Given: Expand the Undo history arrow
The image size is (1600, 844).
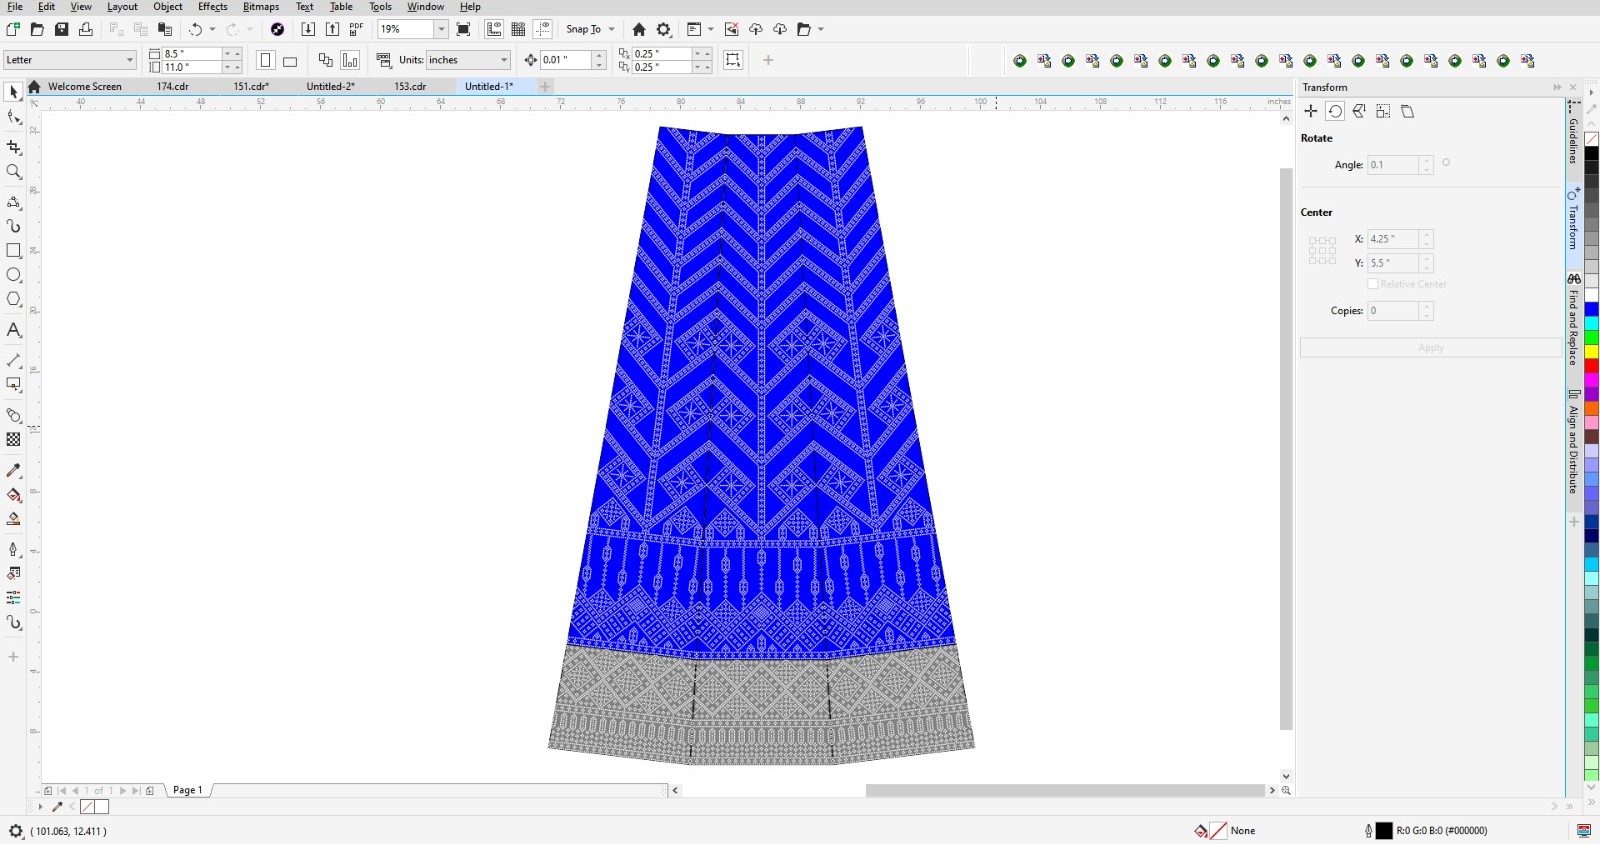Looking at the screenshot, I should [212, 29].
